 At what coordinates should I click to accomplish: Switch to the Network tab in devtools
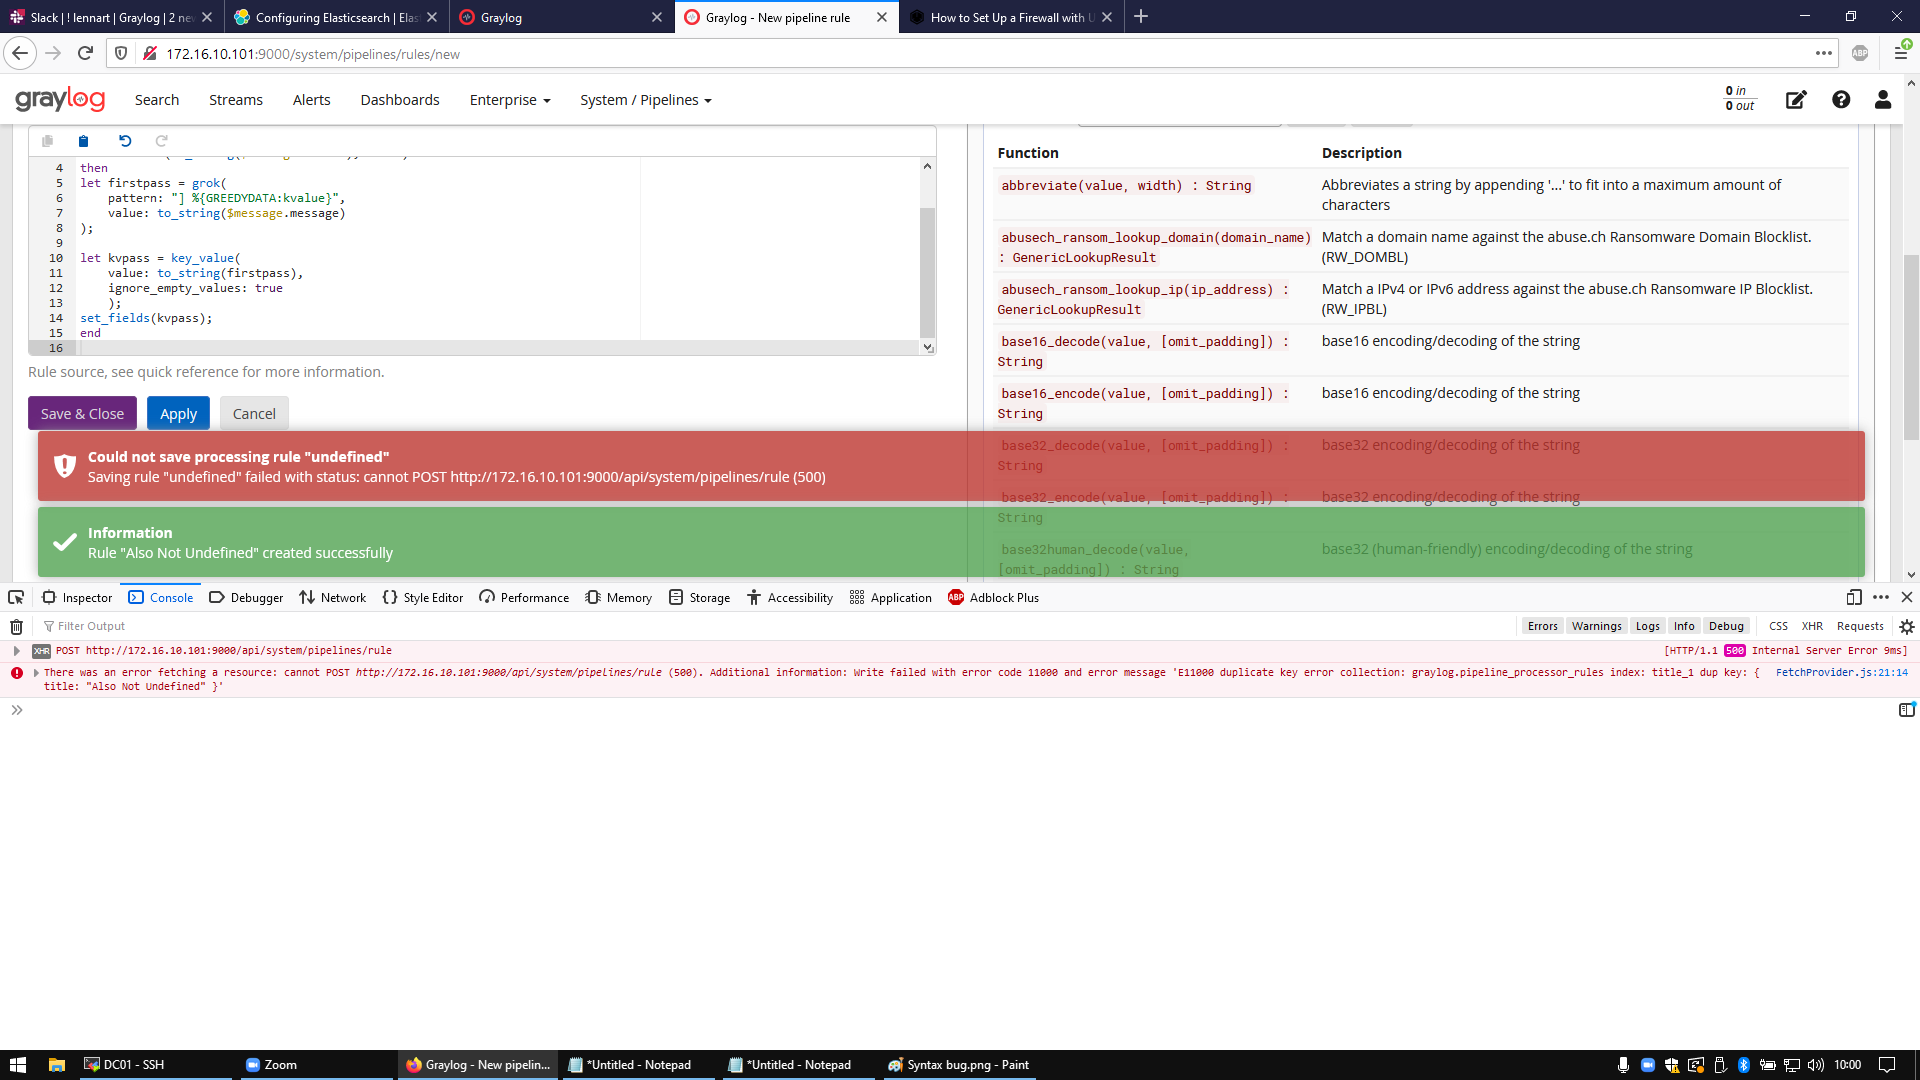pyautogui.click(x=333, y=597)
